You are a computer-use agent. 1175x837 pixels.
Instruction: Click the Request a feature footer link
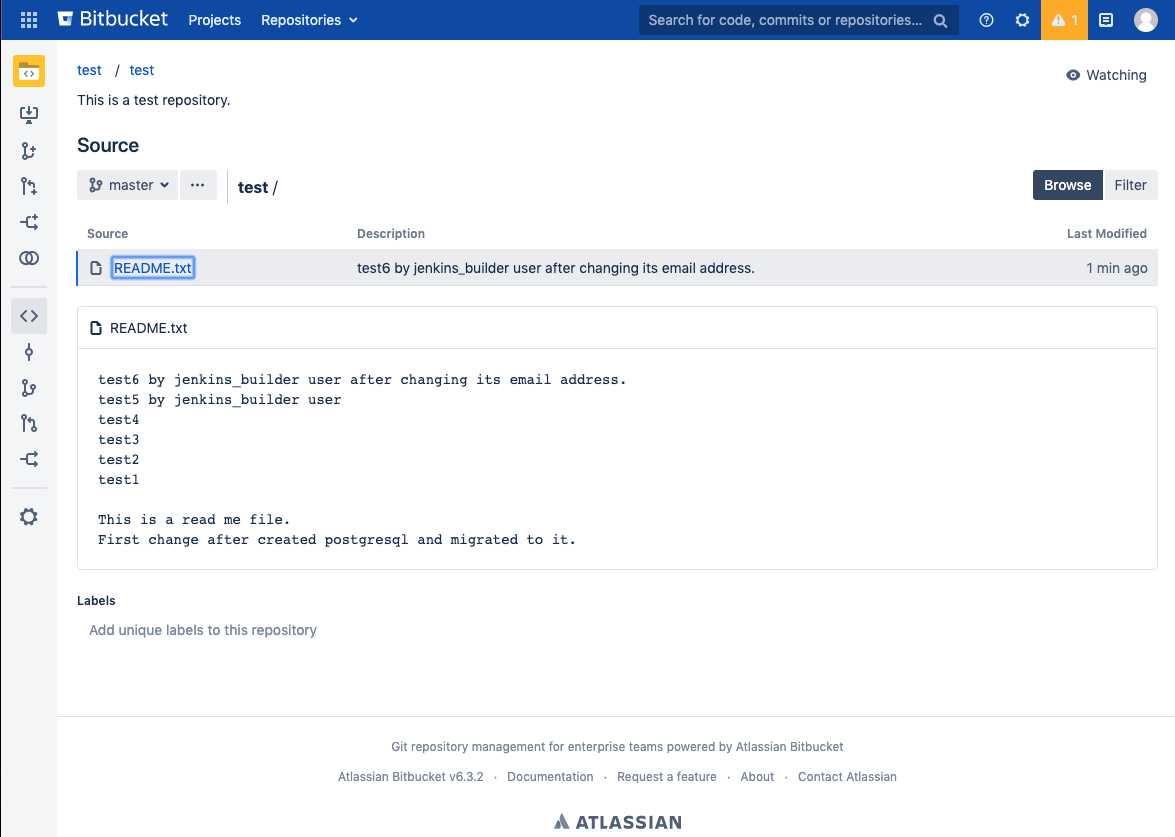(x=667, y=777)
